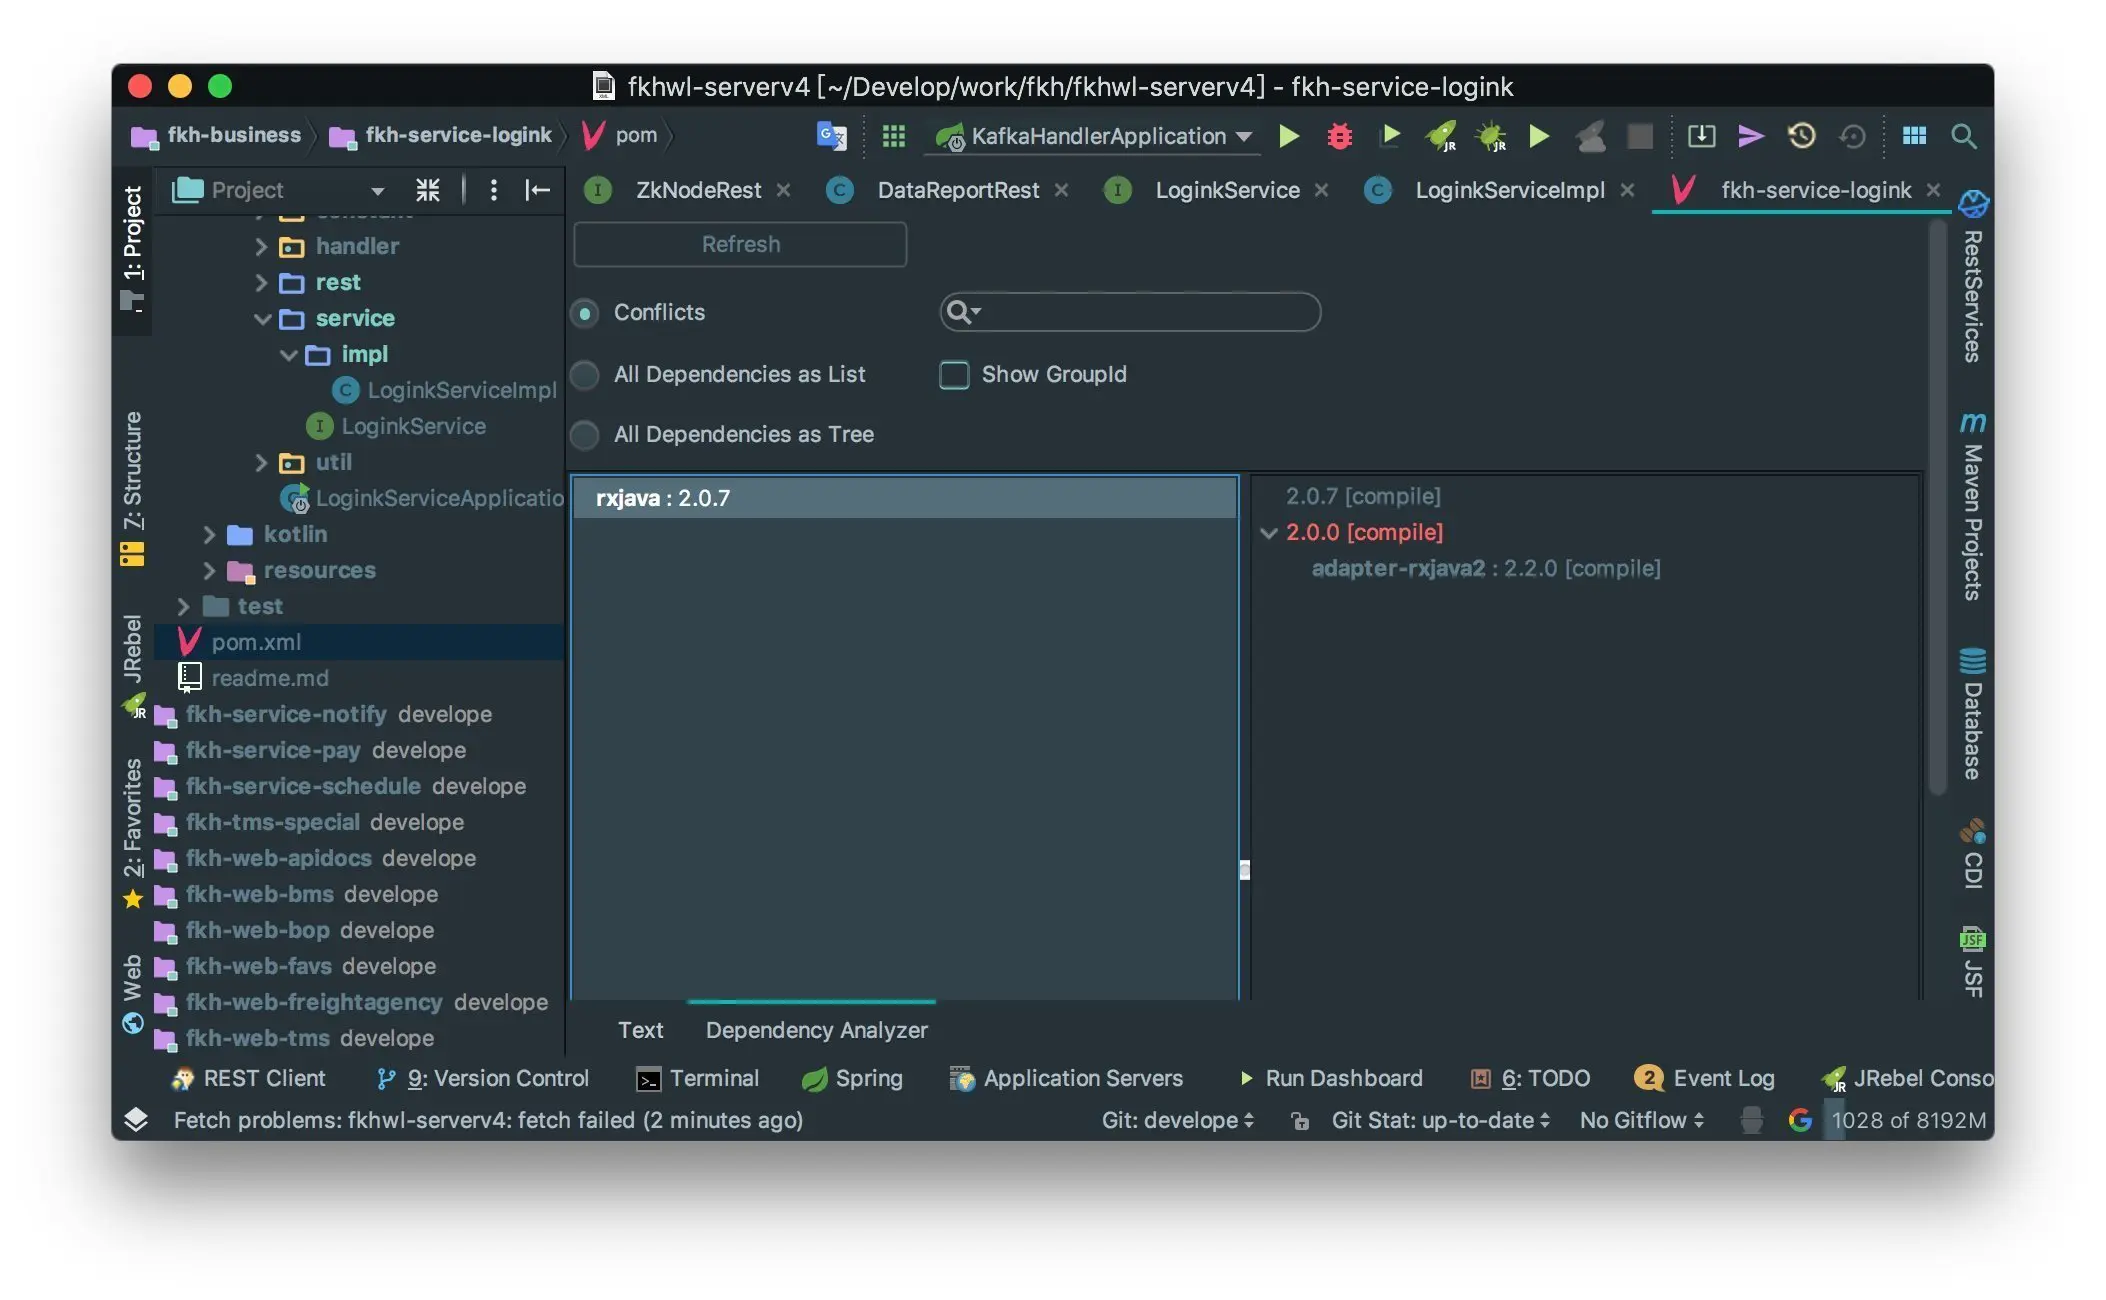Click the Google Translate toolbar icon
The image size is (2106, 1300).
pos(831,136)
